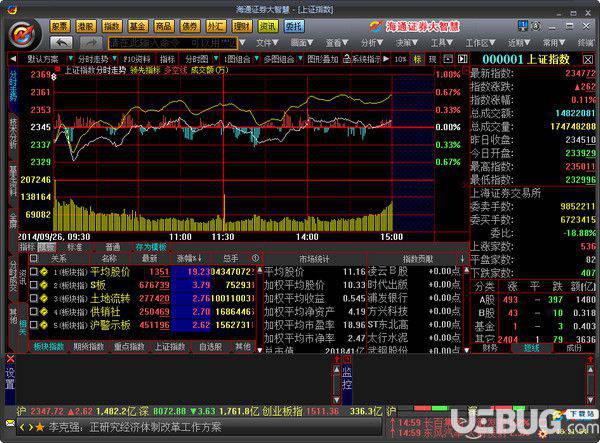The width and height of the screenshot is (600, 443).
Task: Open the 工作区 dropdown menu
Action: [480, 42]
